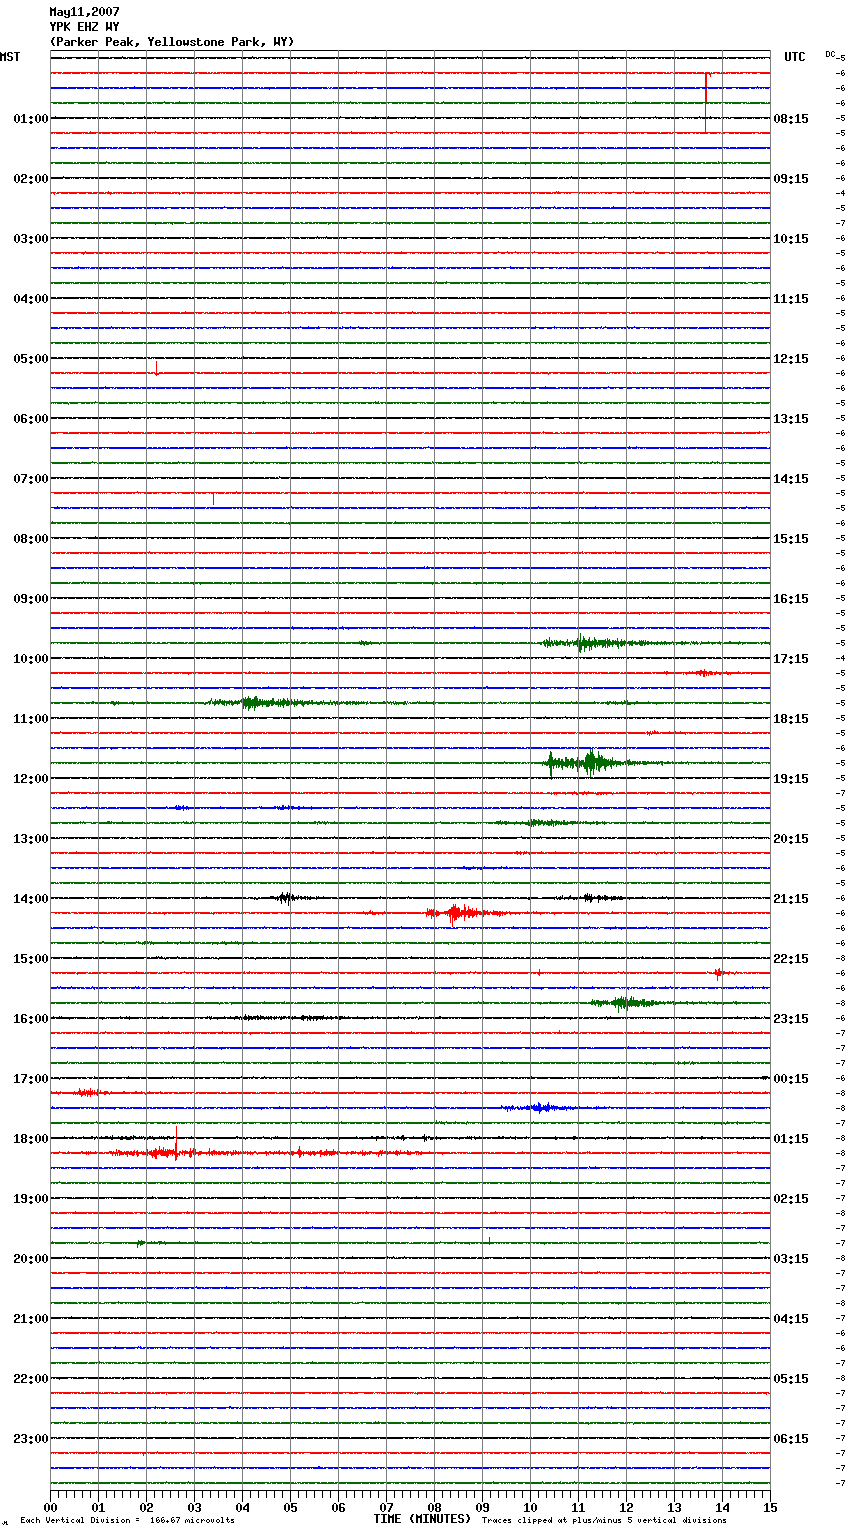Click the MST time label "20:00"
This screenshot has height=1534, width=850.
pyautogui.click(x=30, y=1259)
